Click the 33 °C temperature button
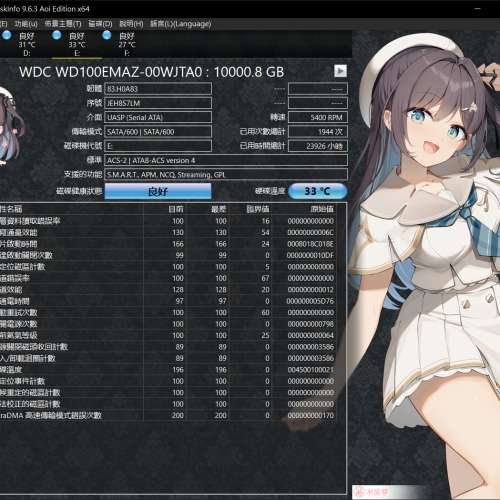This screenshot has width=500, height=500. [x=317, y=191]
